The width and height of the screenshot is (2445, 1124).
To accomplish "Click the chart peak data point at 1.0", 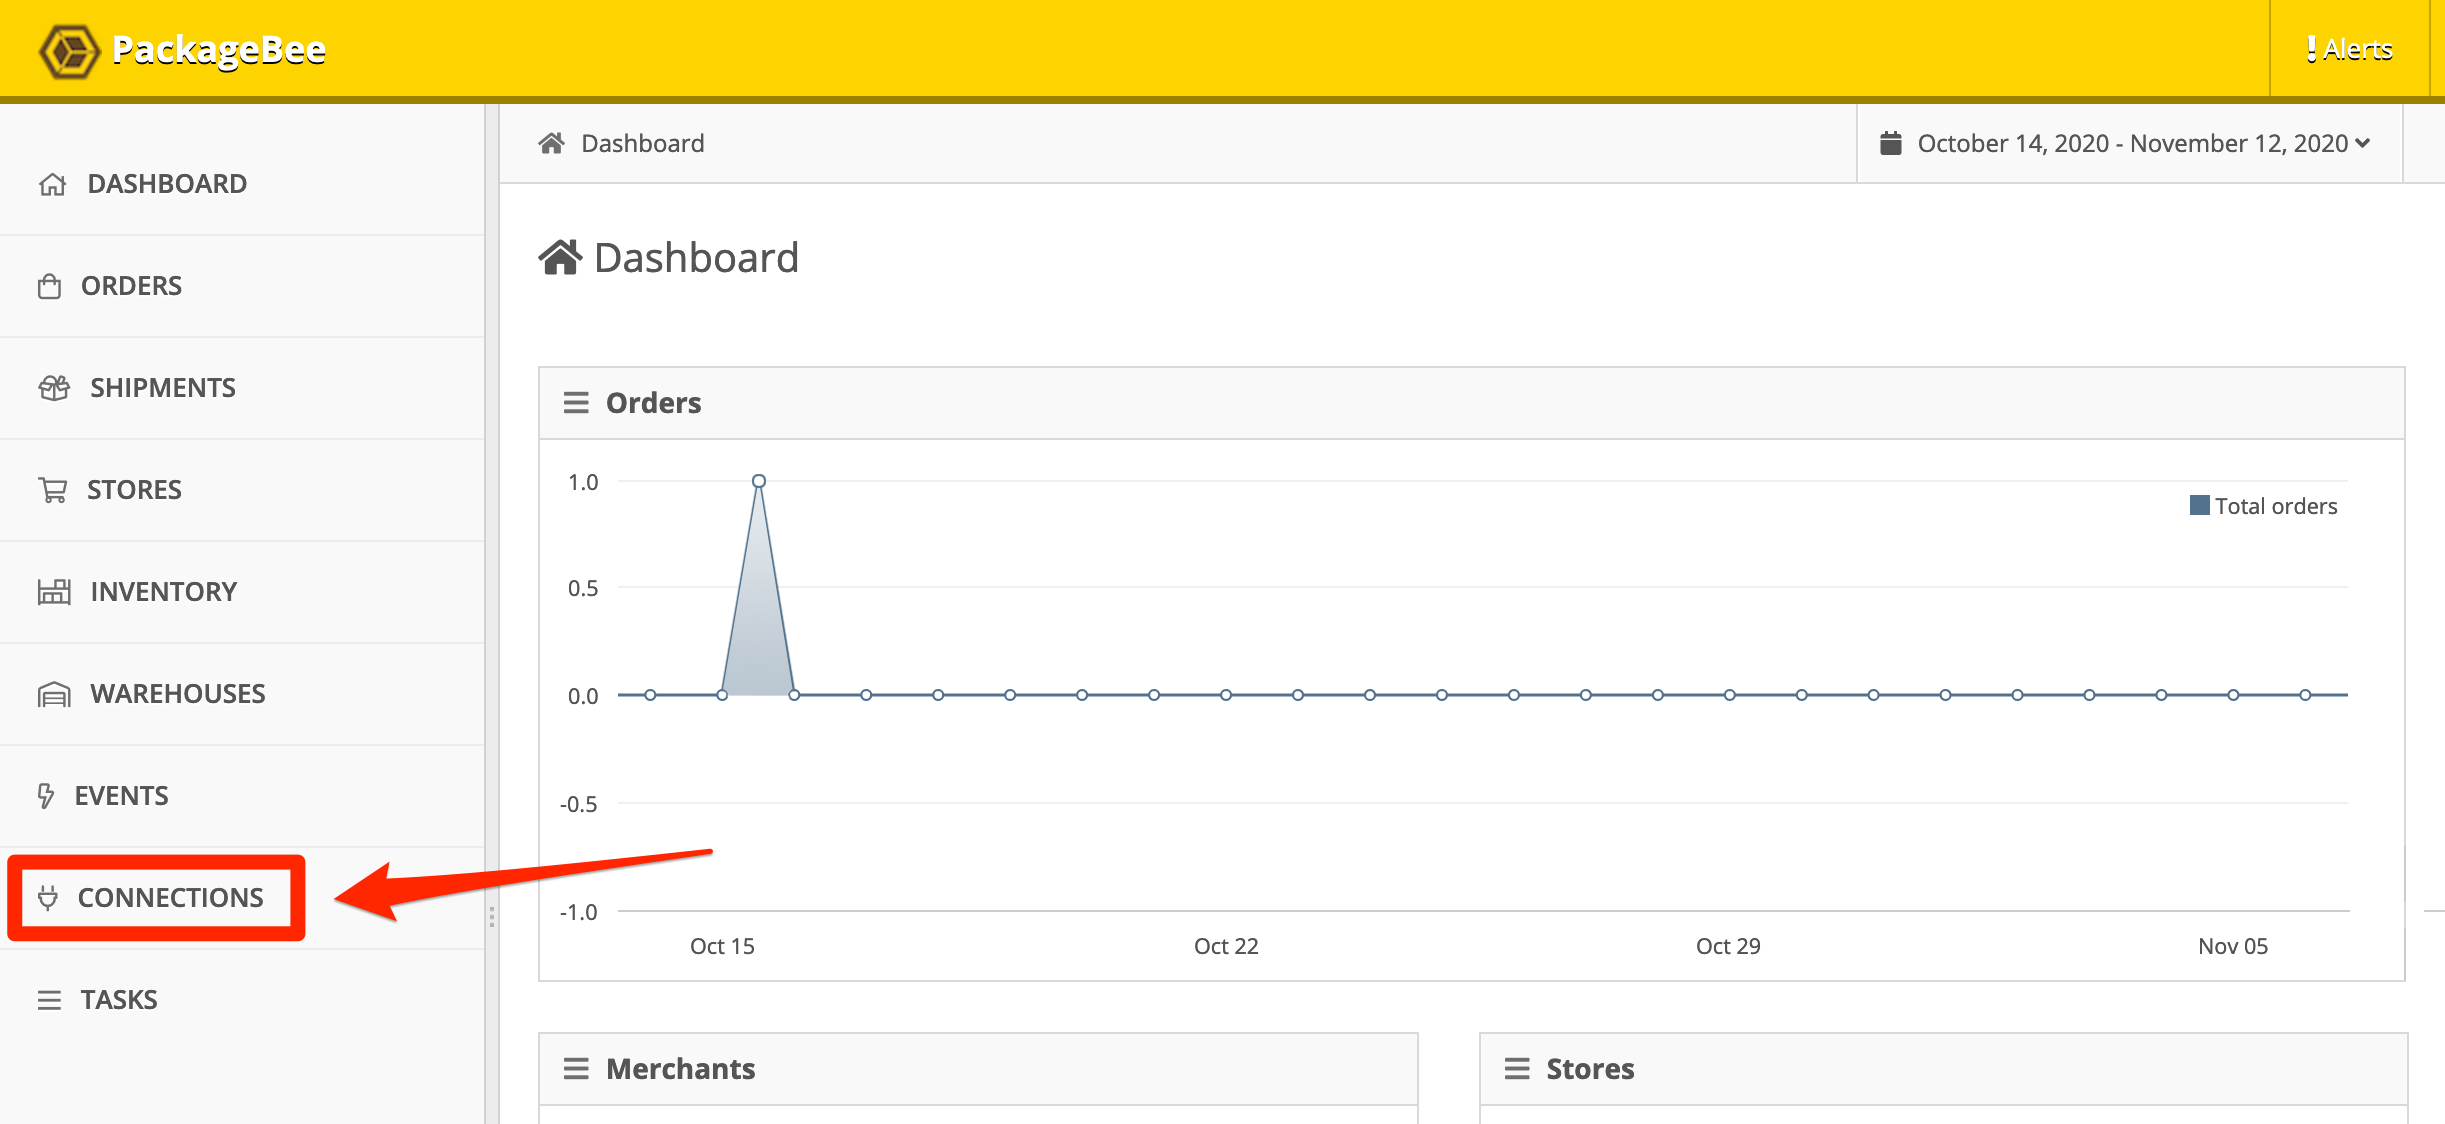I will (759, 481).
